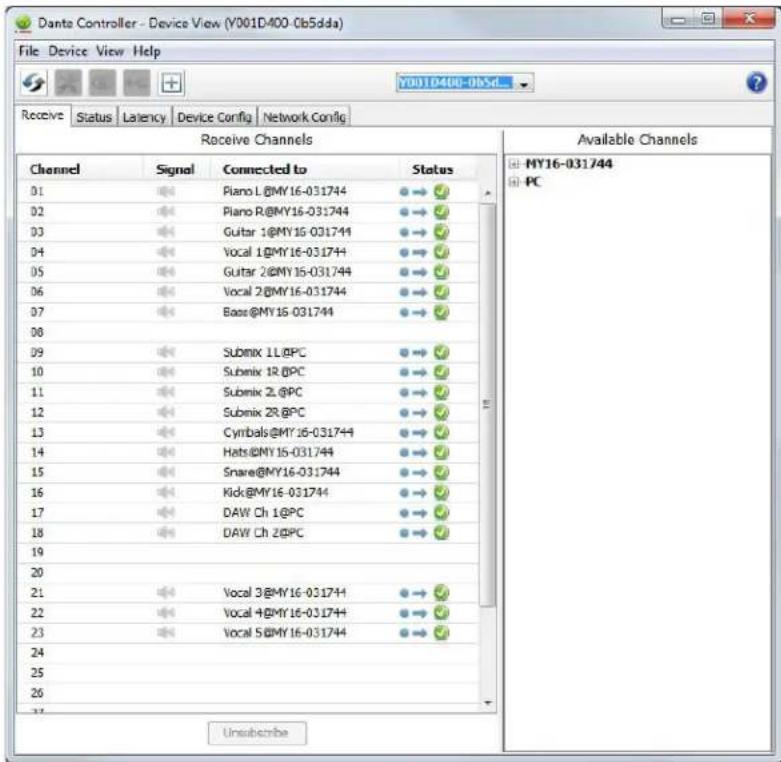Click blue arrow status icon for Vocal 3
Viewport: 781px width, 762px height.
413,593
